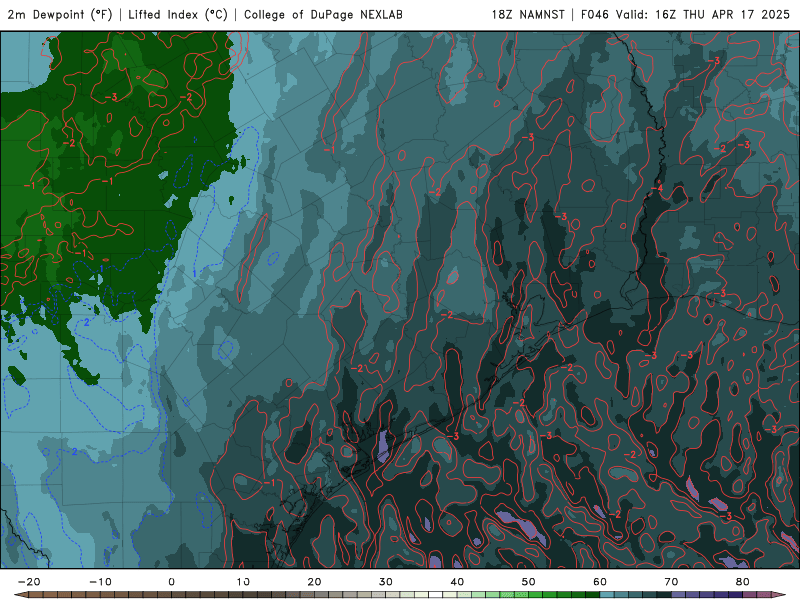Click the "2m Dewpoint (°F)" title text
This screenshot has width=800, height=600.
(60, 15)
